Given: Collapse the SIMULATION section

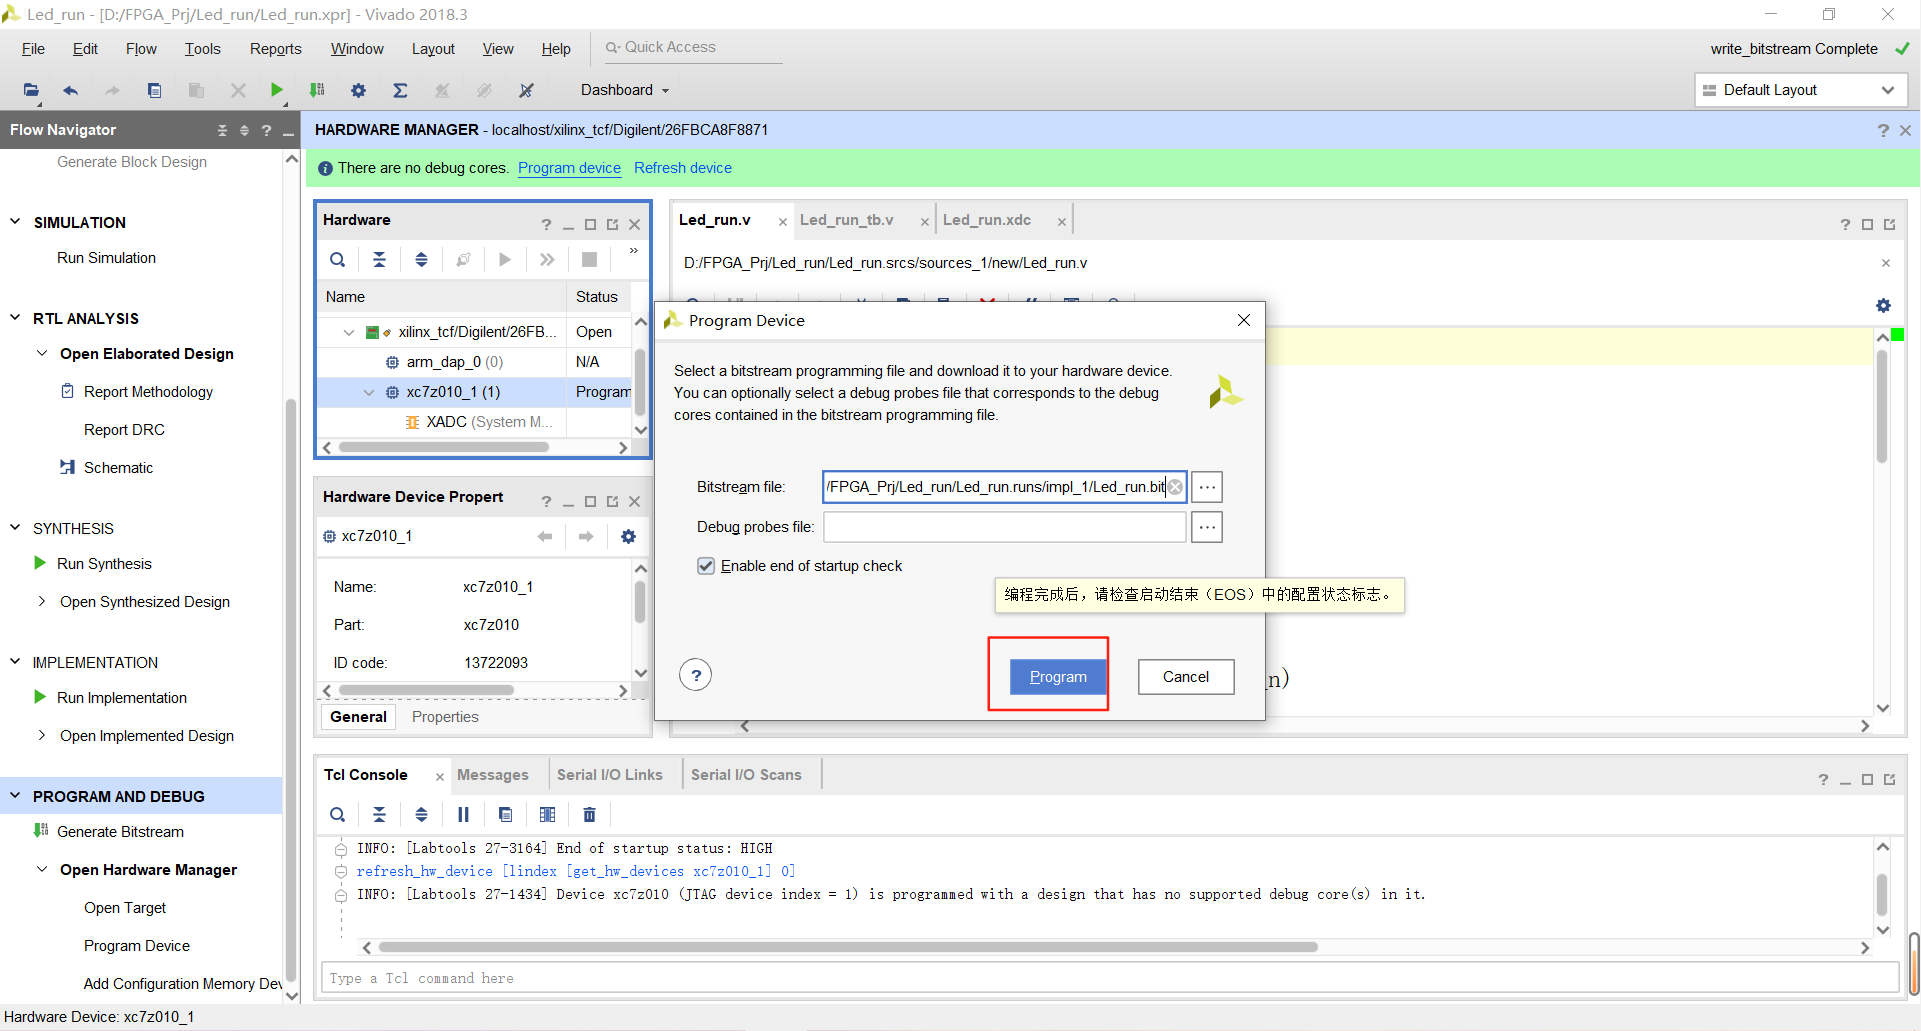Looking at the screenshot, I should point(15,222).
